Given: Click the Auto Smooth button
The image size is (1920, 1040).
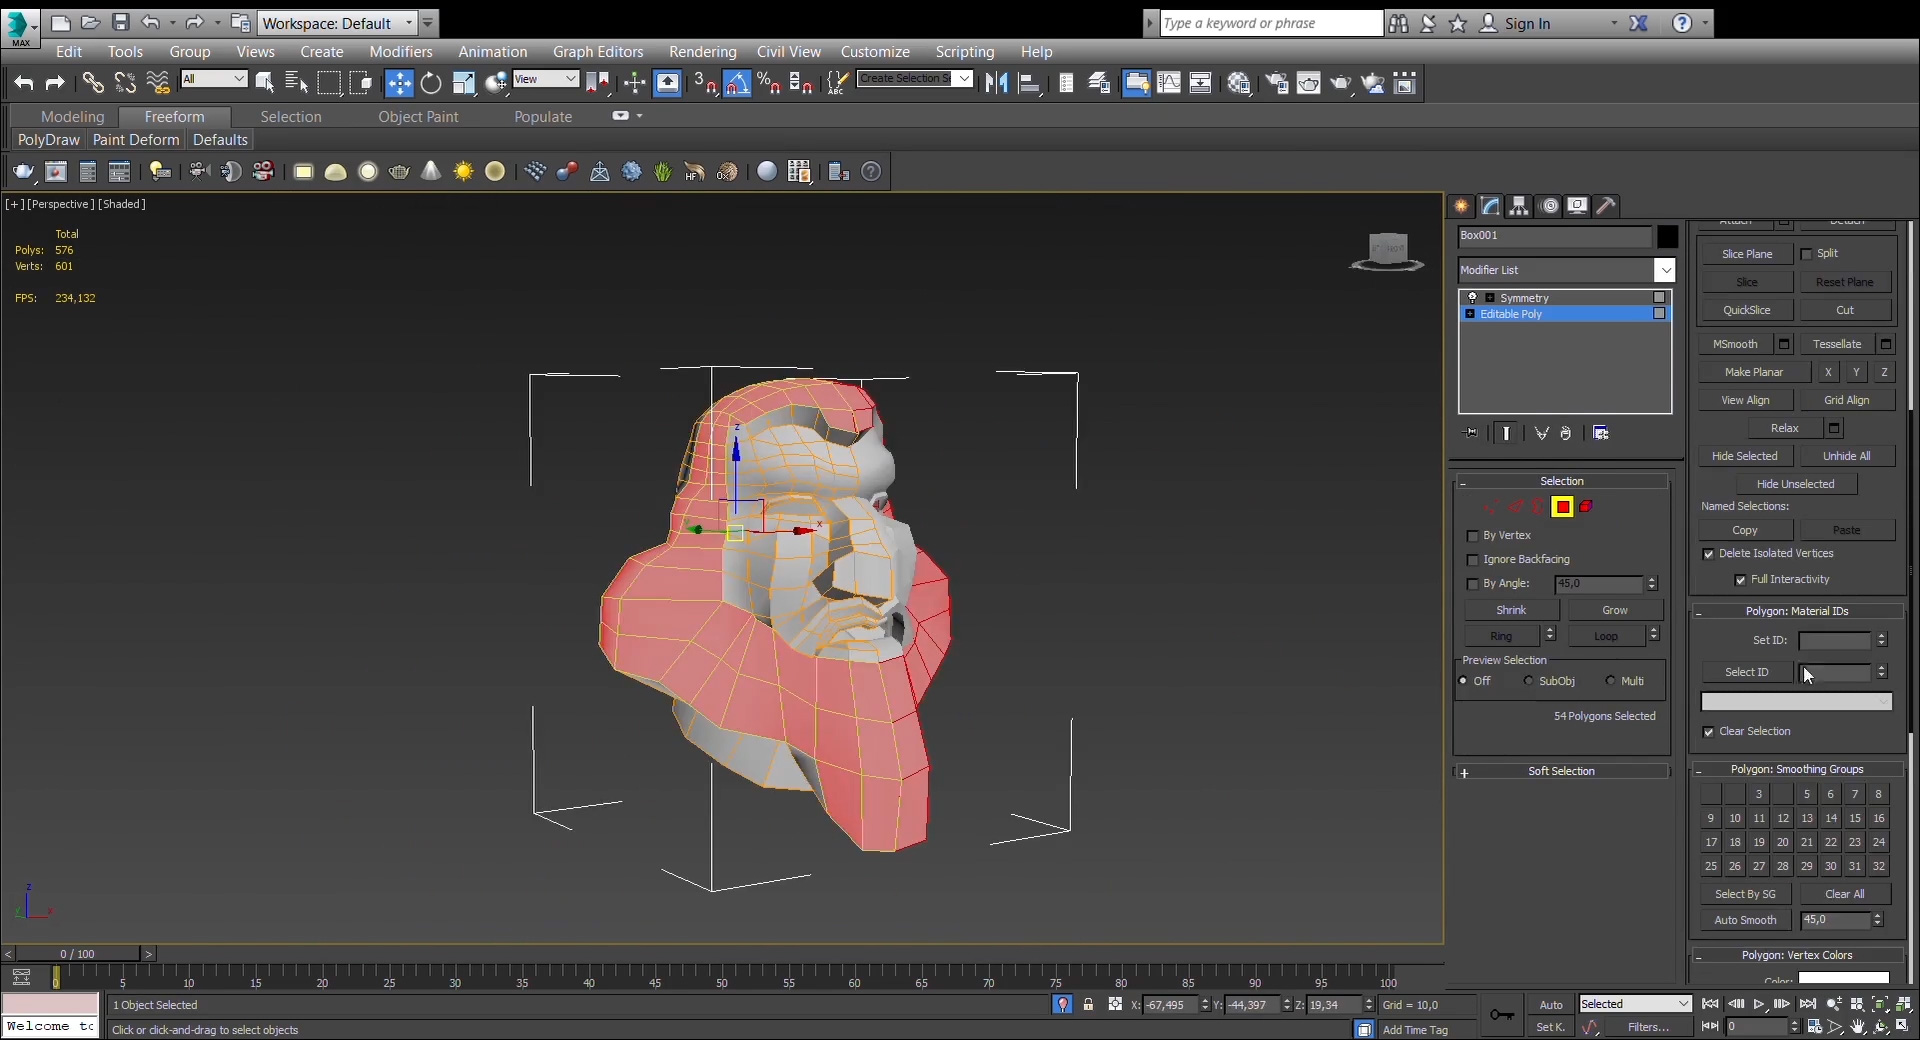Looking at the screenshot, I should pyautogui.click(x=1745, y=920).
